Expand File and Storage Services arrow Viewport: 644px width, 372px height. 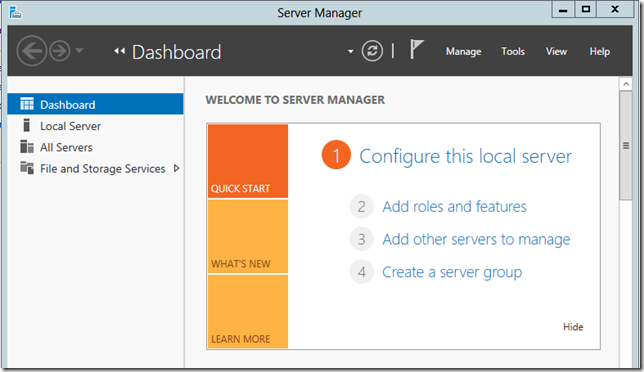[x=177, y=168]
